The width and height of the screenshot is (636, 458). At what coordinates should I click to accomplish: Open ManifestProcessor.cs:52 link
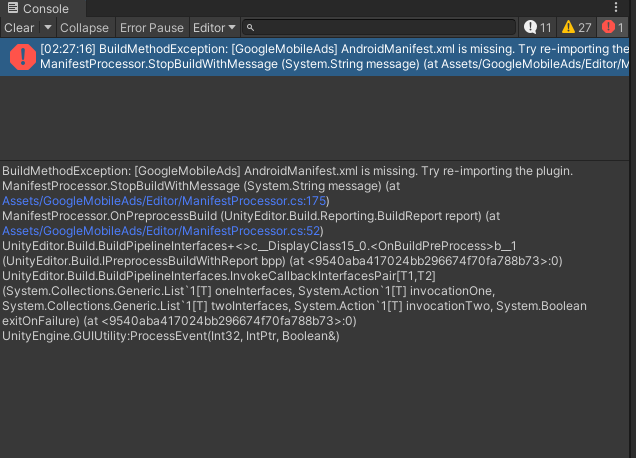click(161, 231)
